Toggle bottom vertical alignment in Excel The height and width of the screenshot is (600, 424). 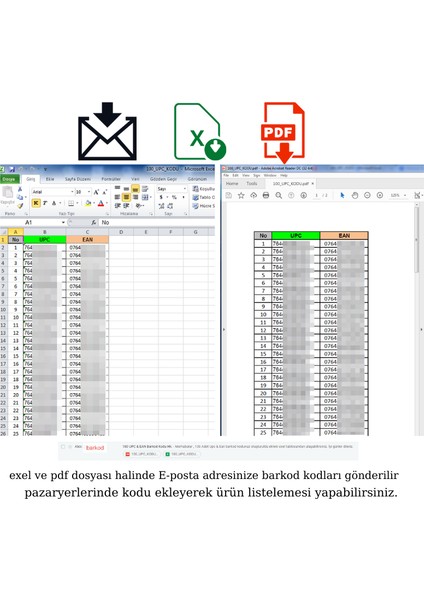point(135,189)
